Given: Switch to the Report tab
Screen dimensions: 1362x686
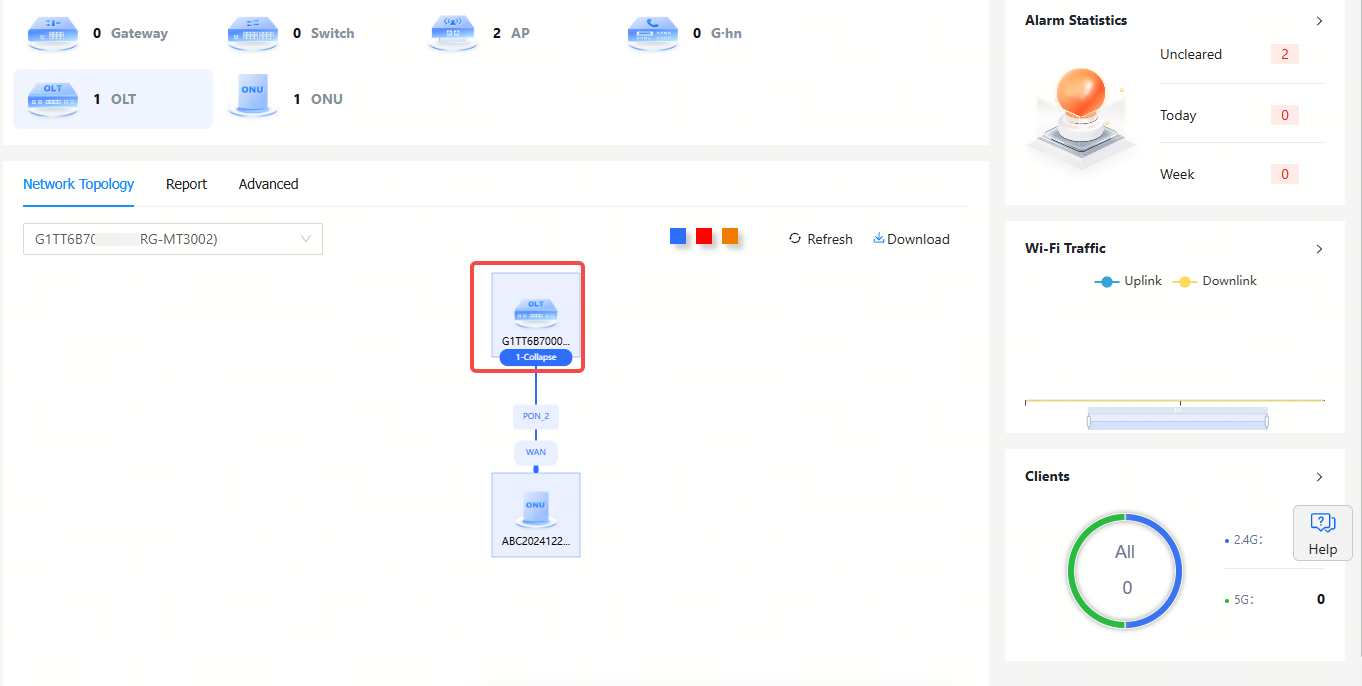Looking at the screenshot, I should 186,184.
